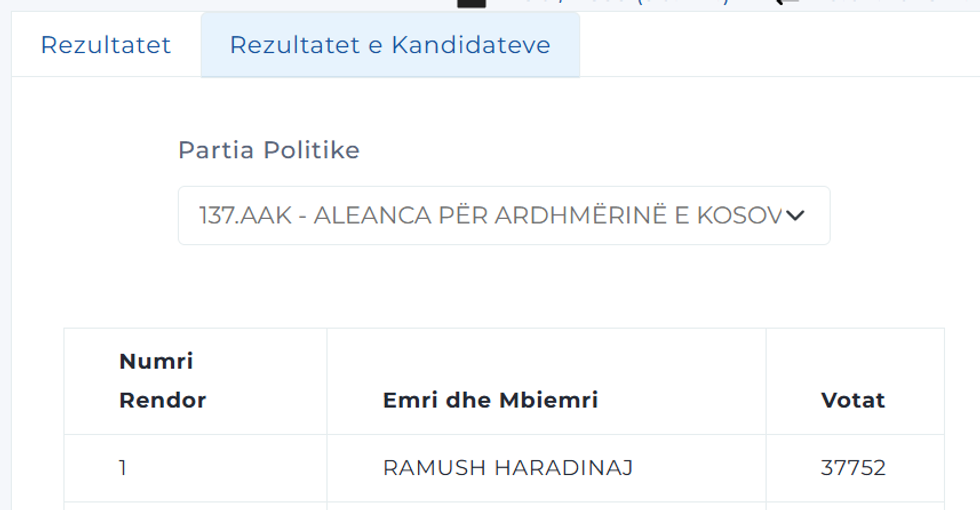The image size is (980, 510).
Task: Click the 37752 votes cell
Action: coord(853,468)
